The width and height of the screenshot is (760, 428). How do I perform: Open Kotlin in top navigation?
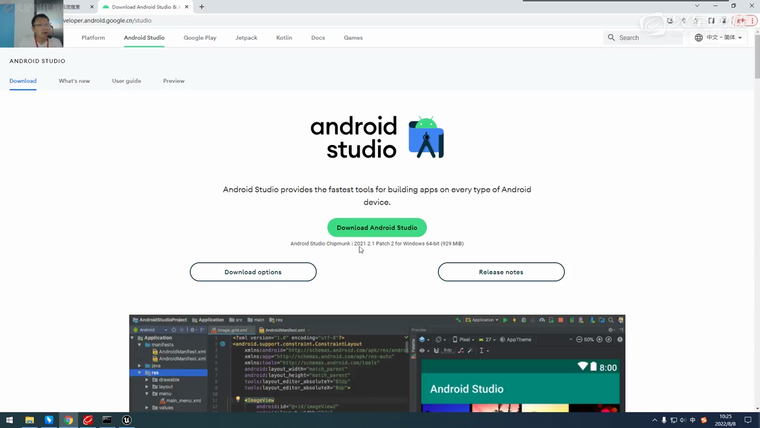pos(284,38)
